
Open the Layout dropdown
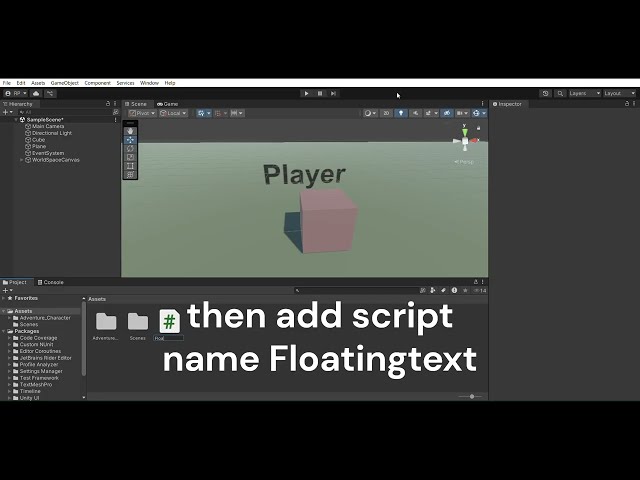[620, 93]
